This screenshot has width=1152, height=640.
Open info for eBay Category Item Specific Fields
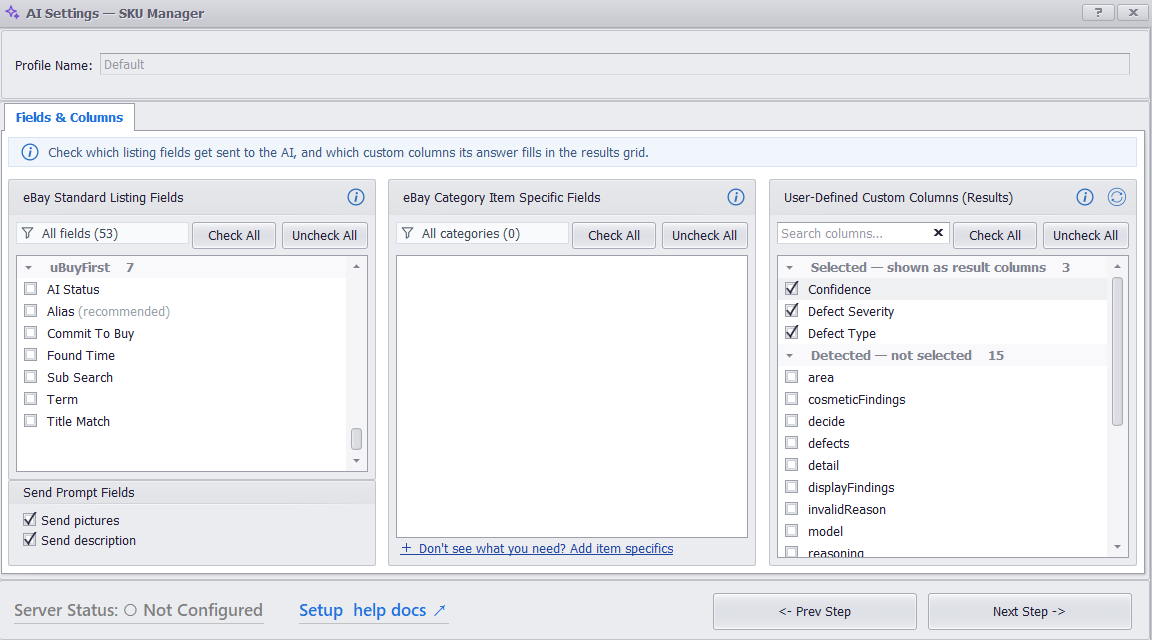[735, 197]
